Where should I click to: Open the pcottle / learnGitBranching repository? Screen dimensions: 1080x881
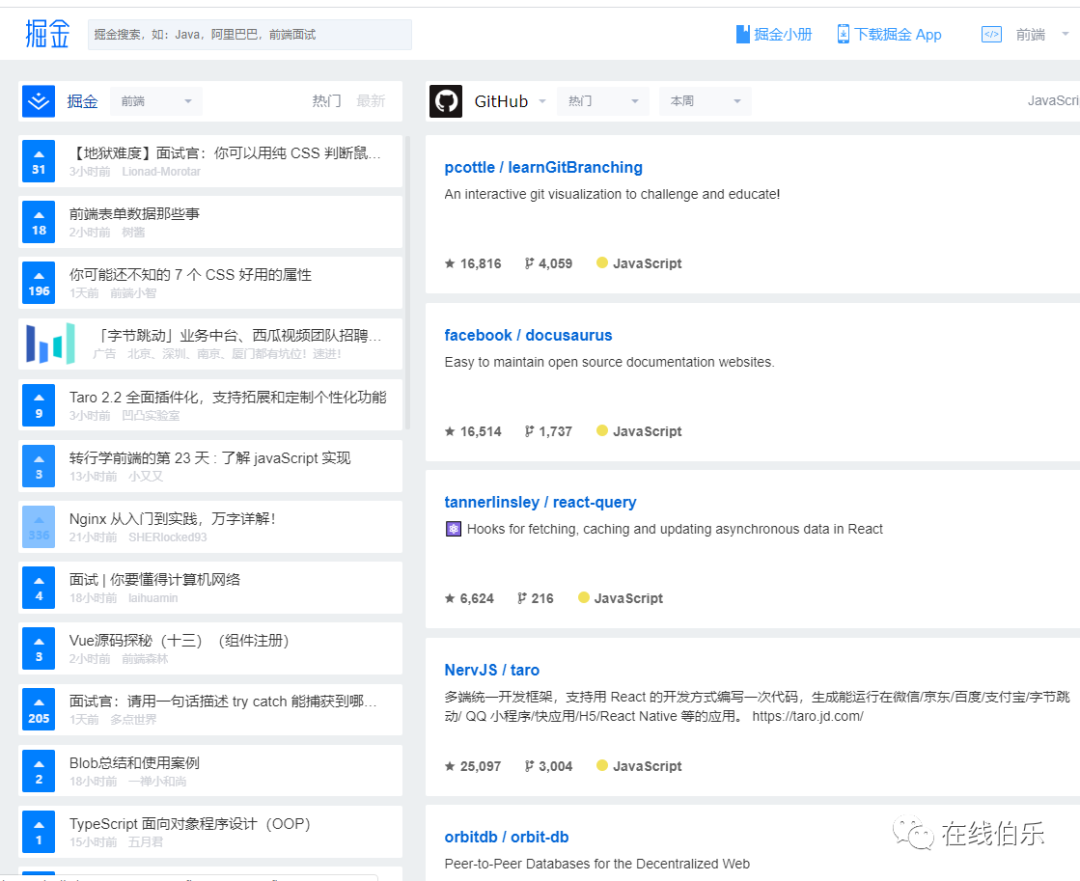click(543, 167)
